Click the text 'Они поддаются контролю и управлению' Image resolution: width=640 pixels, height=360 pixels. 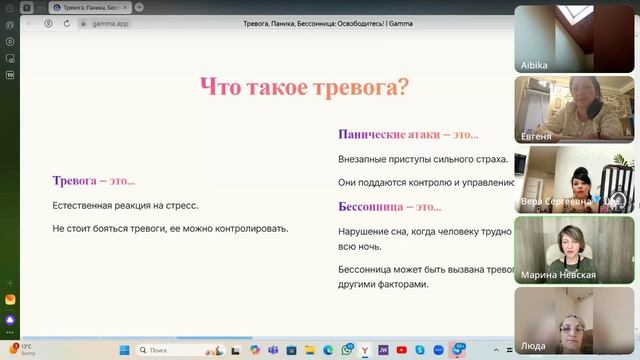pos(426,182)
